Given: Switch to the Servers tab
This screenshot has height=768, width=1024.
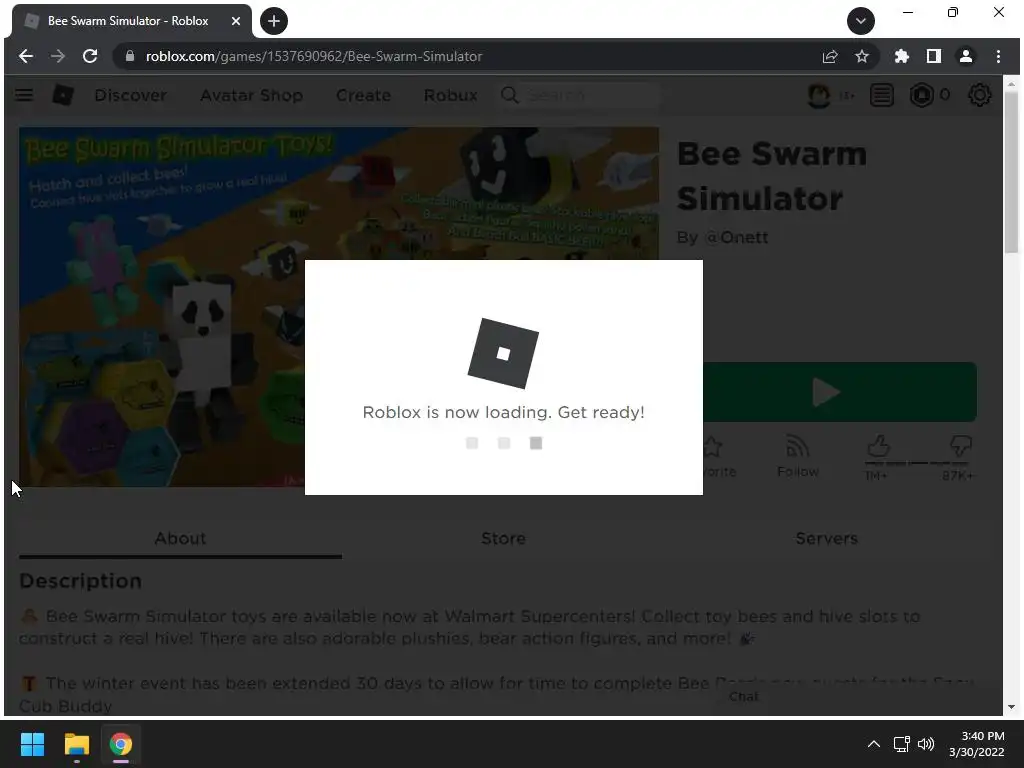Looking at the screenshot, I should point(826,539).
